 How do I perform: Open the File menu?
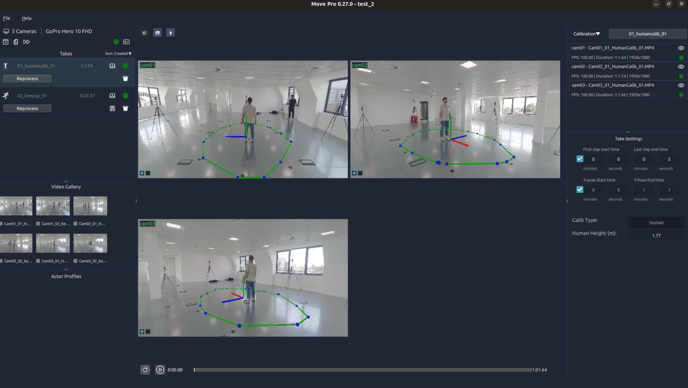pyautogui.click(x=6, y=18)
